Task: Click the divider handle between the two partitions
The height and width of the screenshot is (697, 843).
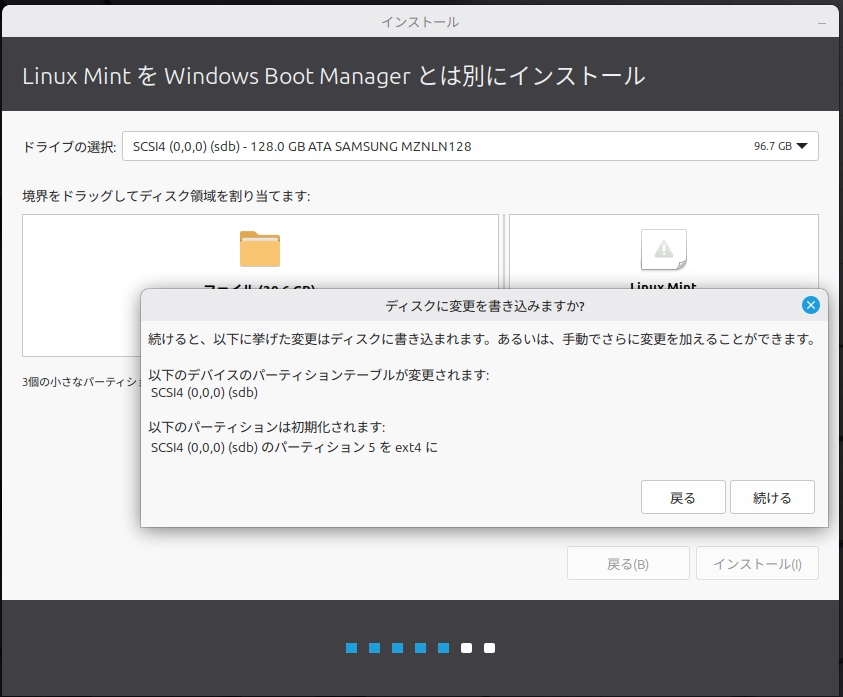Action: (504, 250)
